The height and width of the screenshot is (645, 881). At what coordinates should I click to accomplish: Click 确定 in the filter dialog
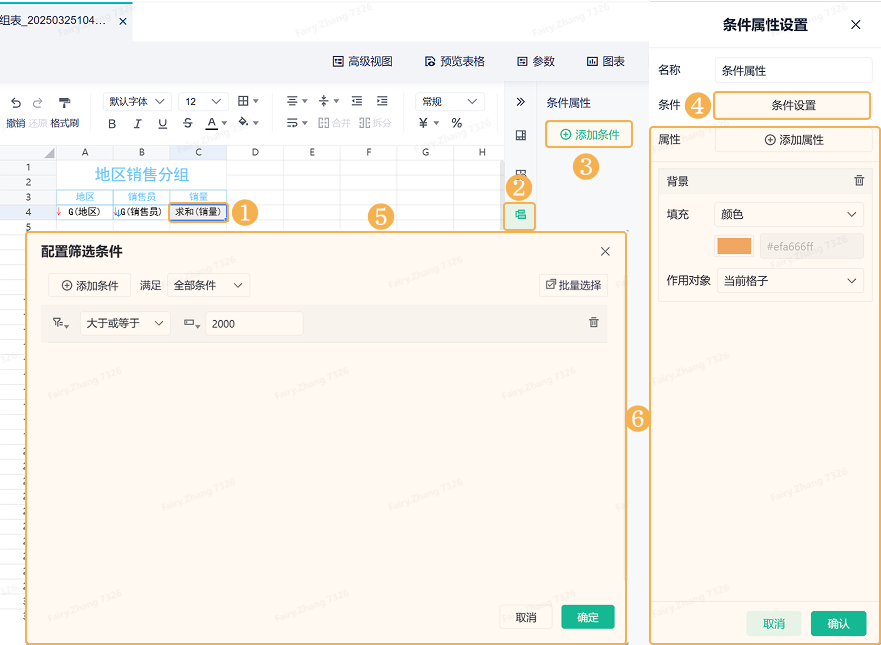tap(588, 617)
